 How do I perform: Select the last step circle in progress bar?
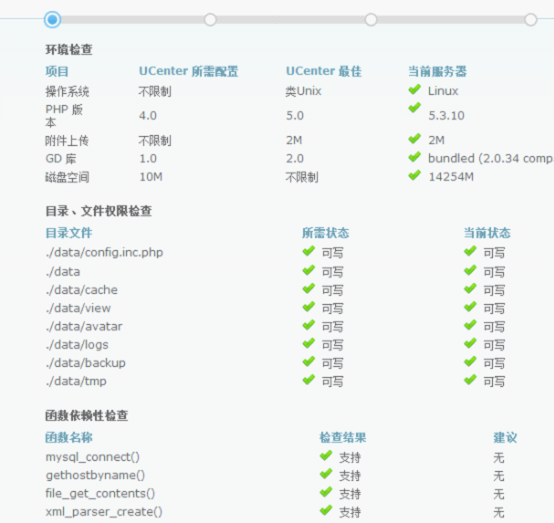click(x=531, y=19)
